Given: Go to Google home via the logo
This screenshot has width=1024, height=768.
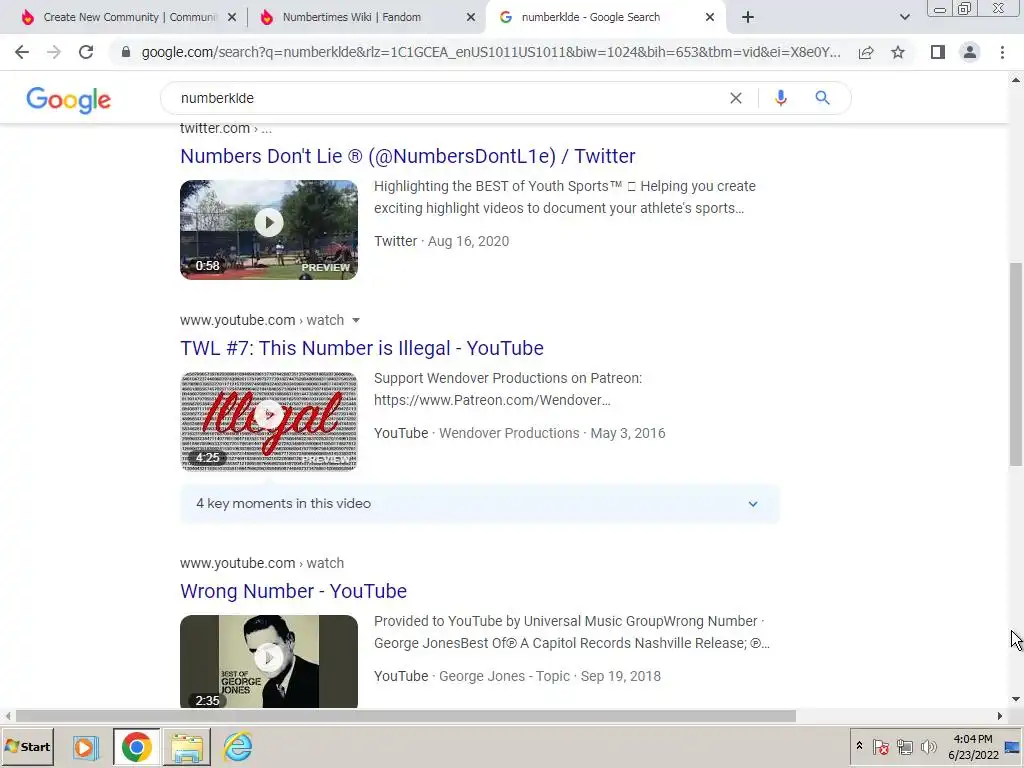Looking at the screenshot, I should pyautogui.click(x=69, y=99).
